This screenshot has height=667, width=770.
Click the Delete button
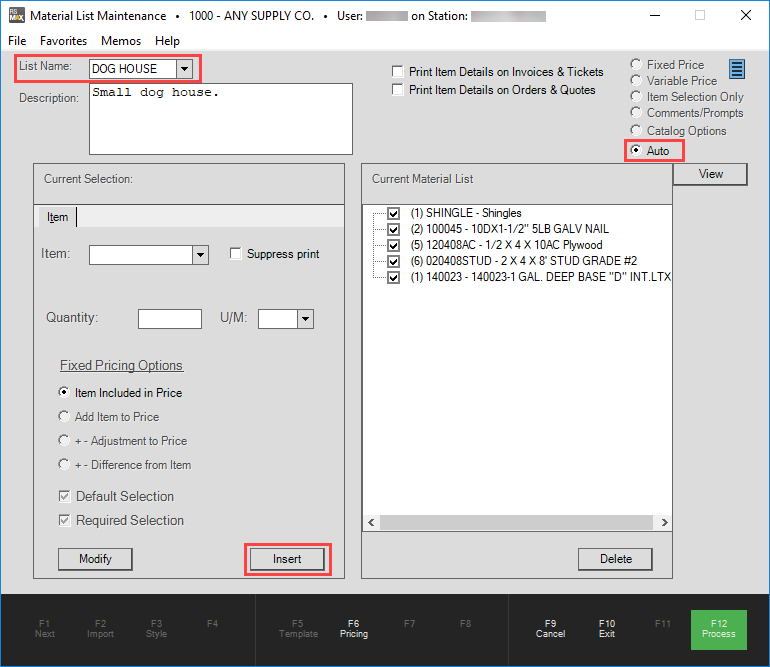[x=615, y=559]
